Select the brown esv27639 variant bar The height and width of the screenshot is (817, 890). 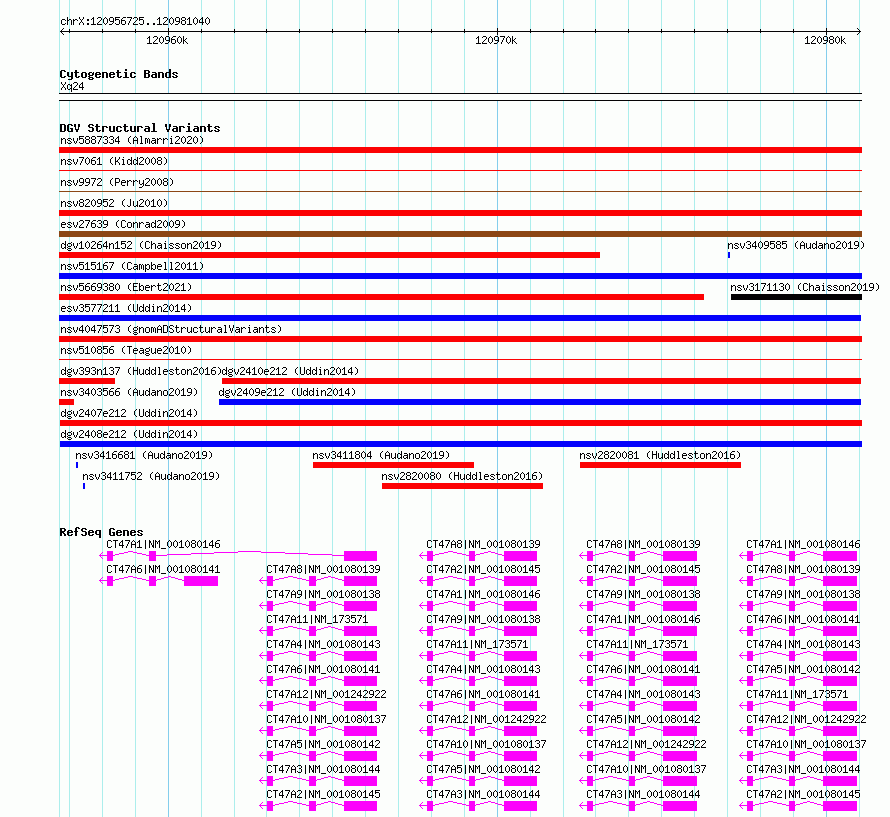pos(460,234)
